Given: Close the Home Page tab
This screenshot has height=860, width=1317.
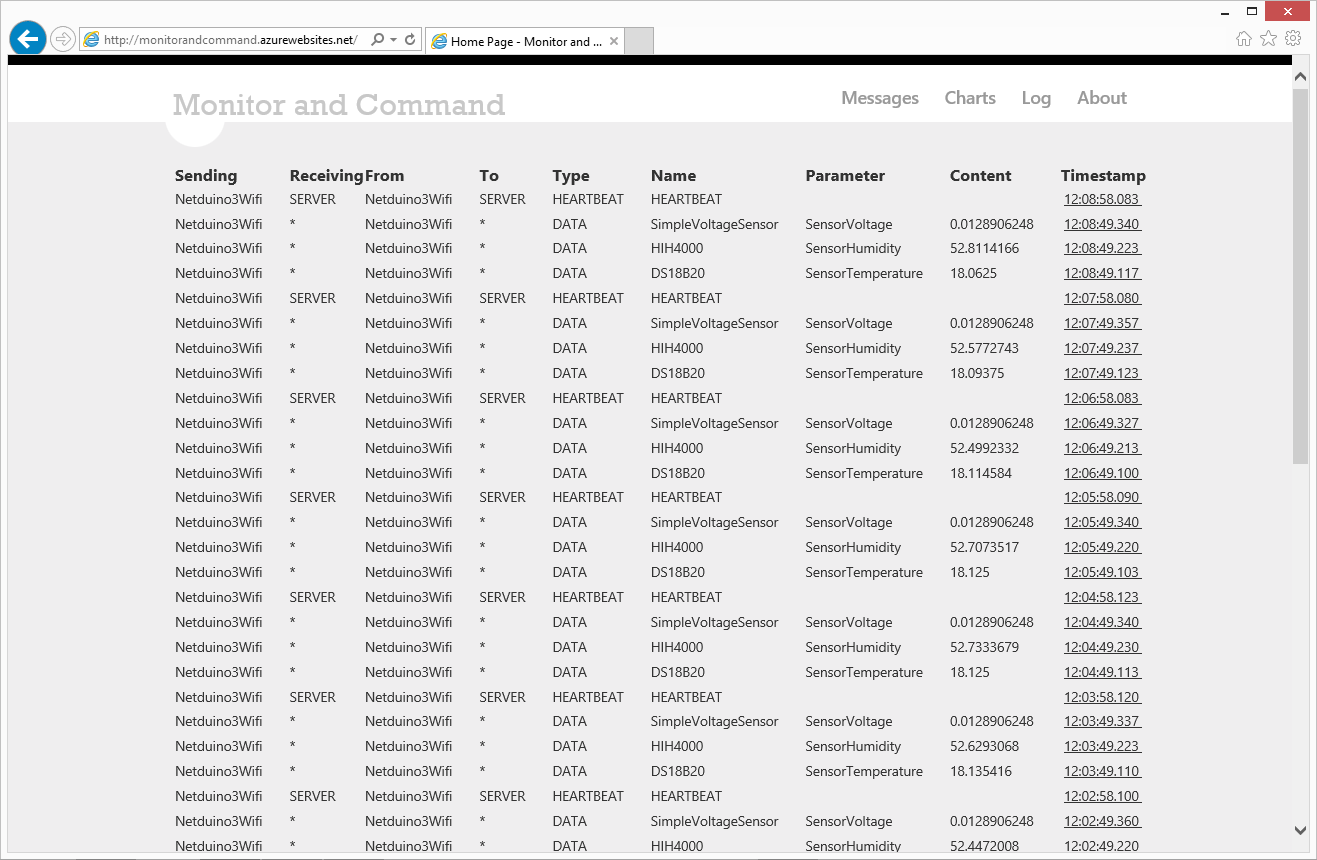Looking at the screenshot, I should click(614, 42).
